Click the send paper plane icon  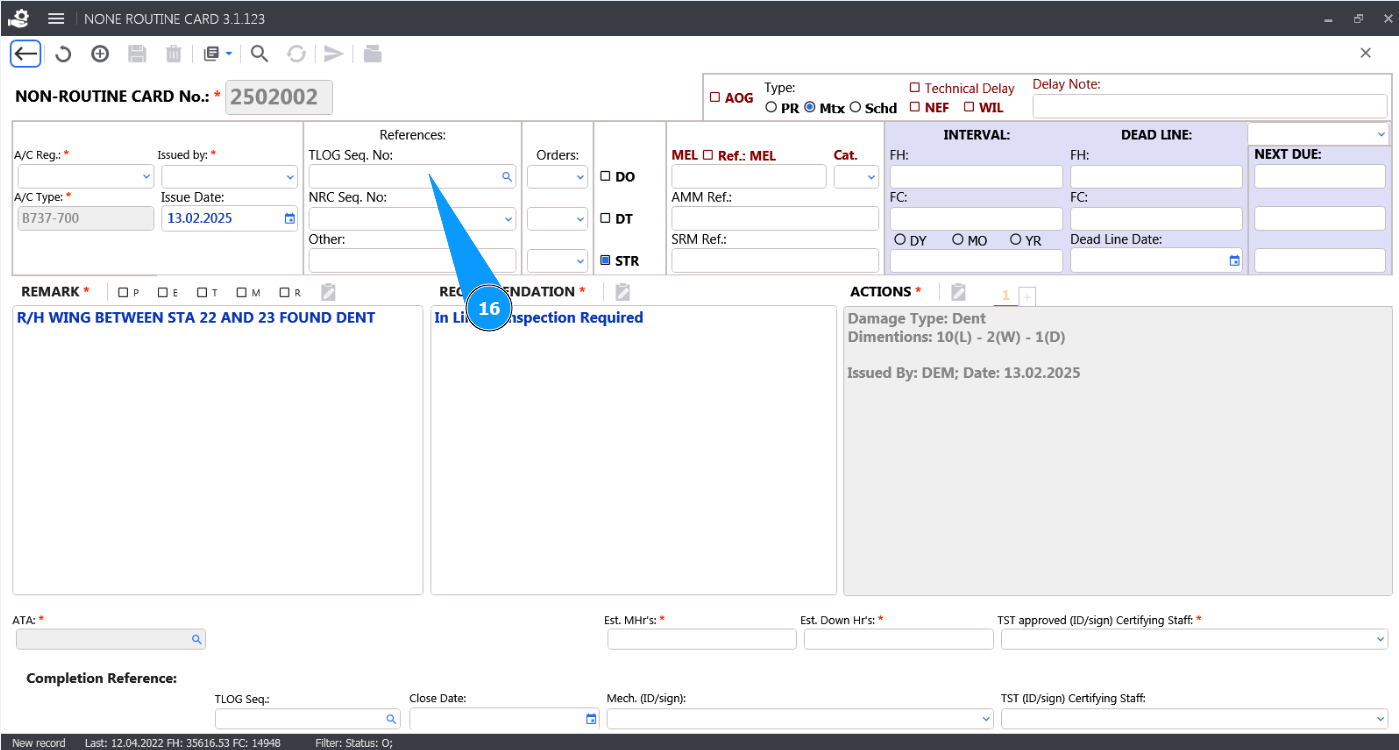pos(334,54)
